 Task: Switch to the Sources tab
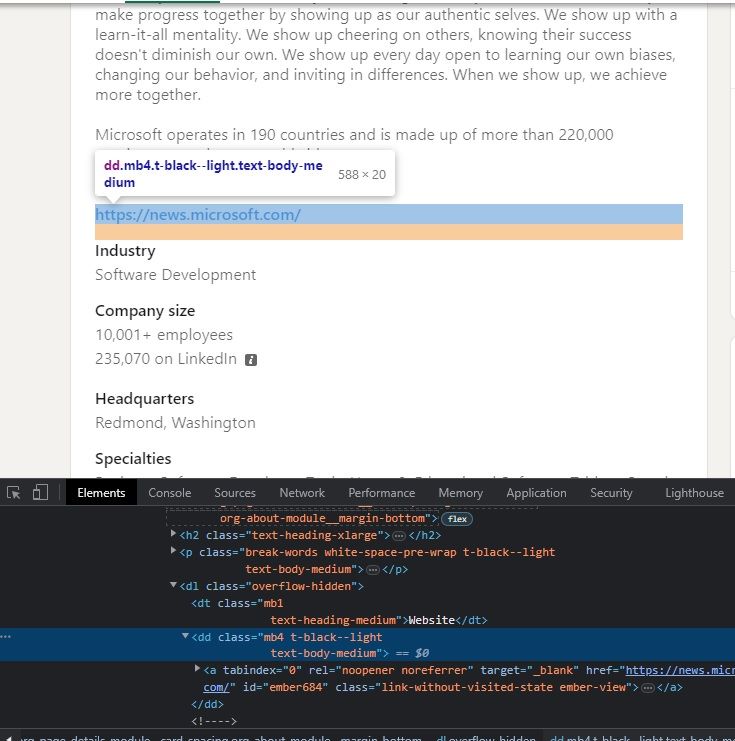235,493
